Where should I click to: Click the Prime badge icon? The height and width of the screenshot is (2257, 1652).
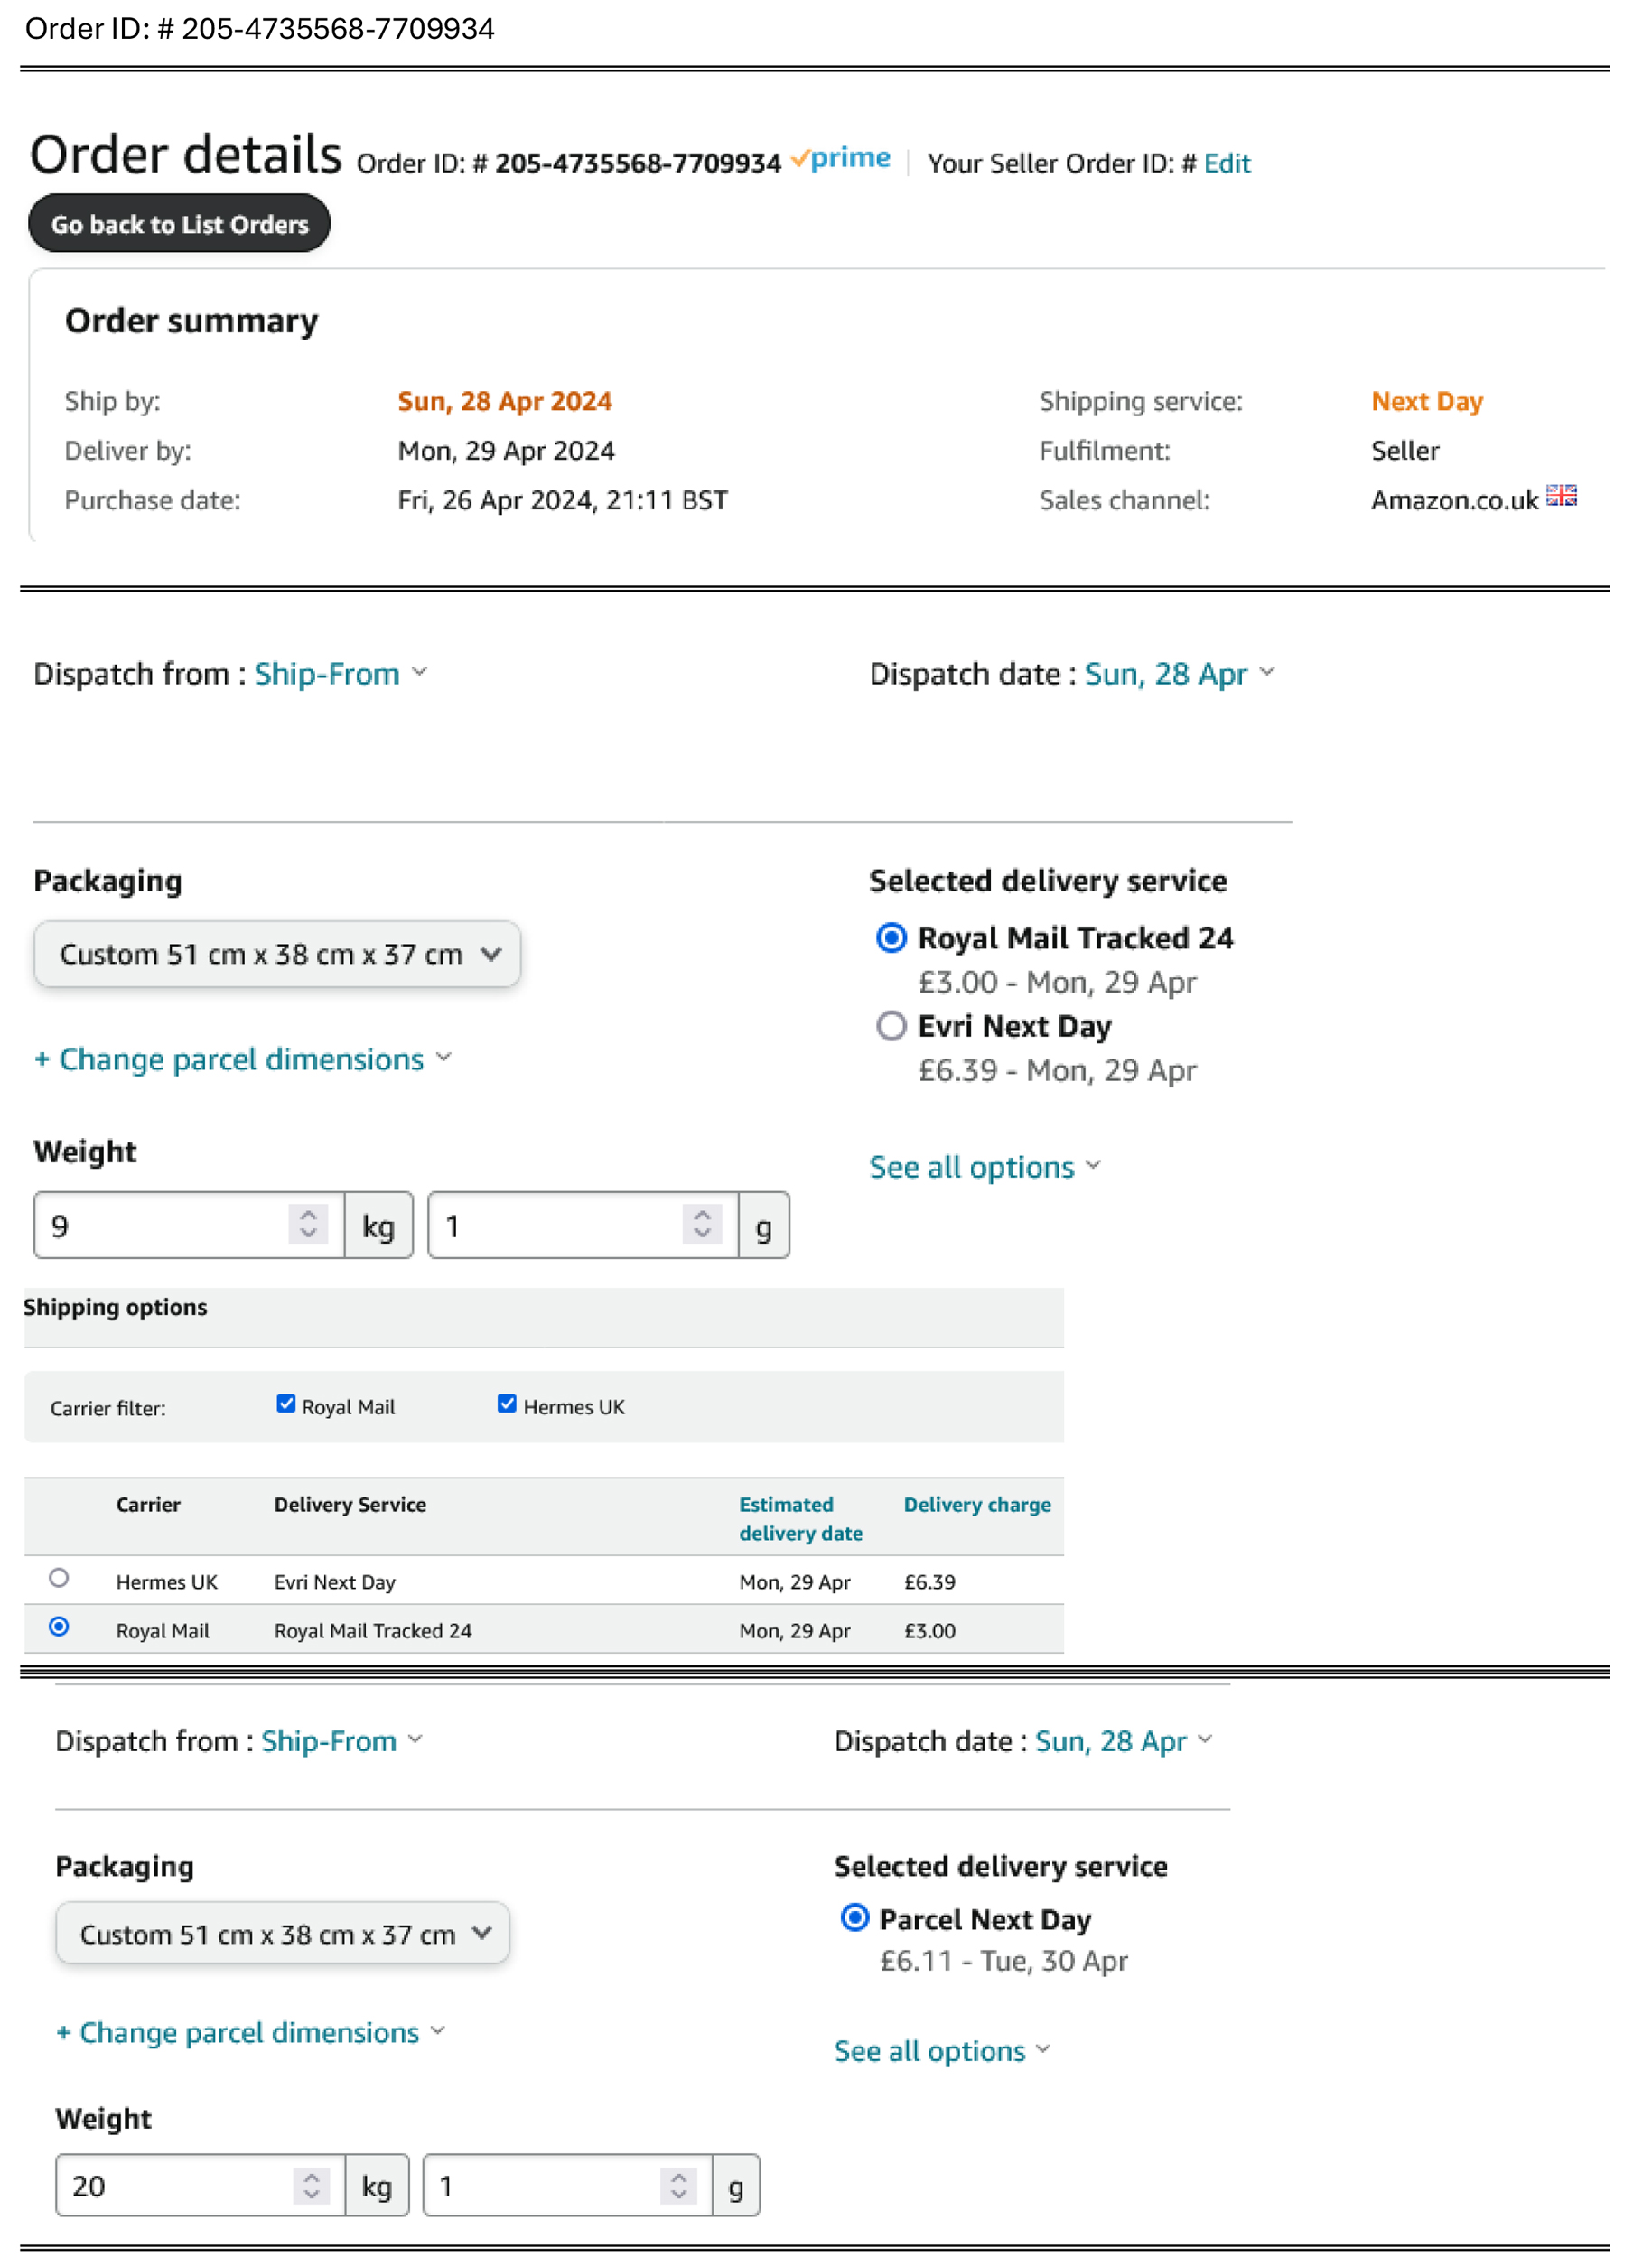click(x=840, y=159)
